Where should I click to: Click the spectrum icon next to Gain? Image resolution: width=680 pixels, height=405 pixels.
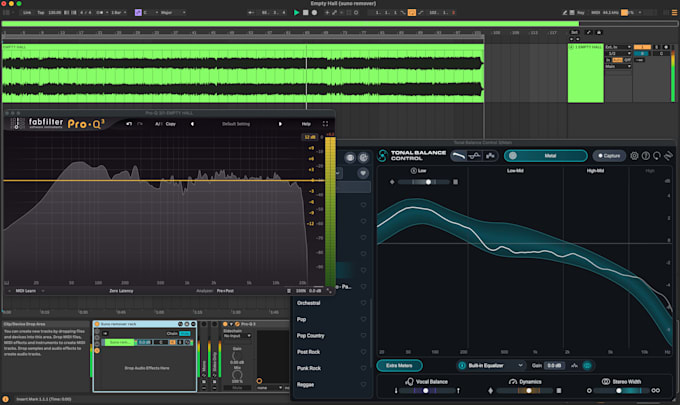tap(574, 366)
